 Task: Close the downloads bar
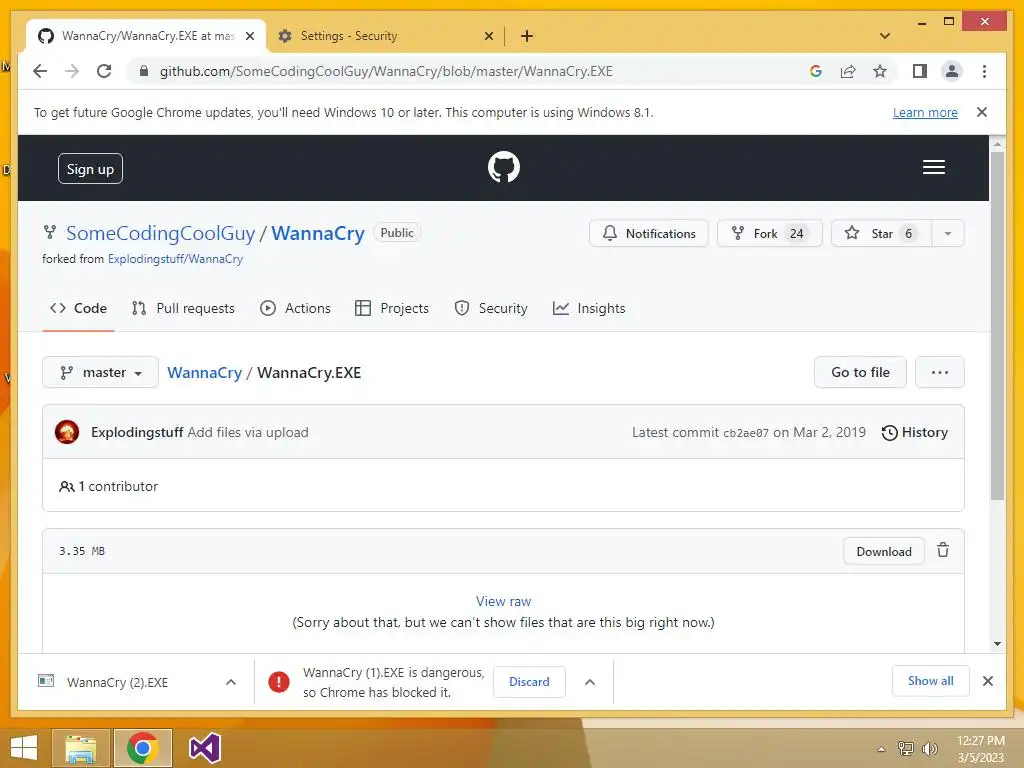[x=987, y=681]
